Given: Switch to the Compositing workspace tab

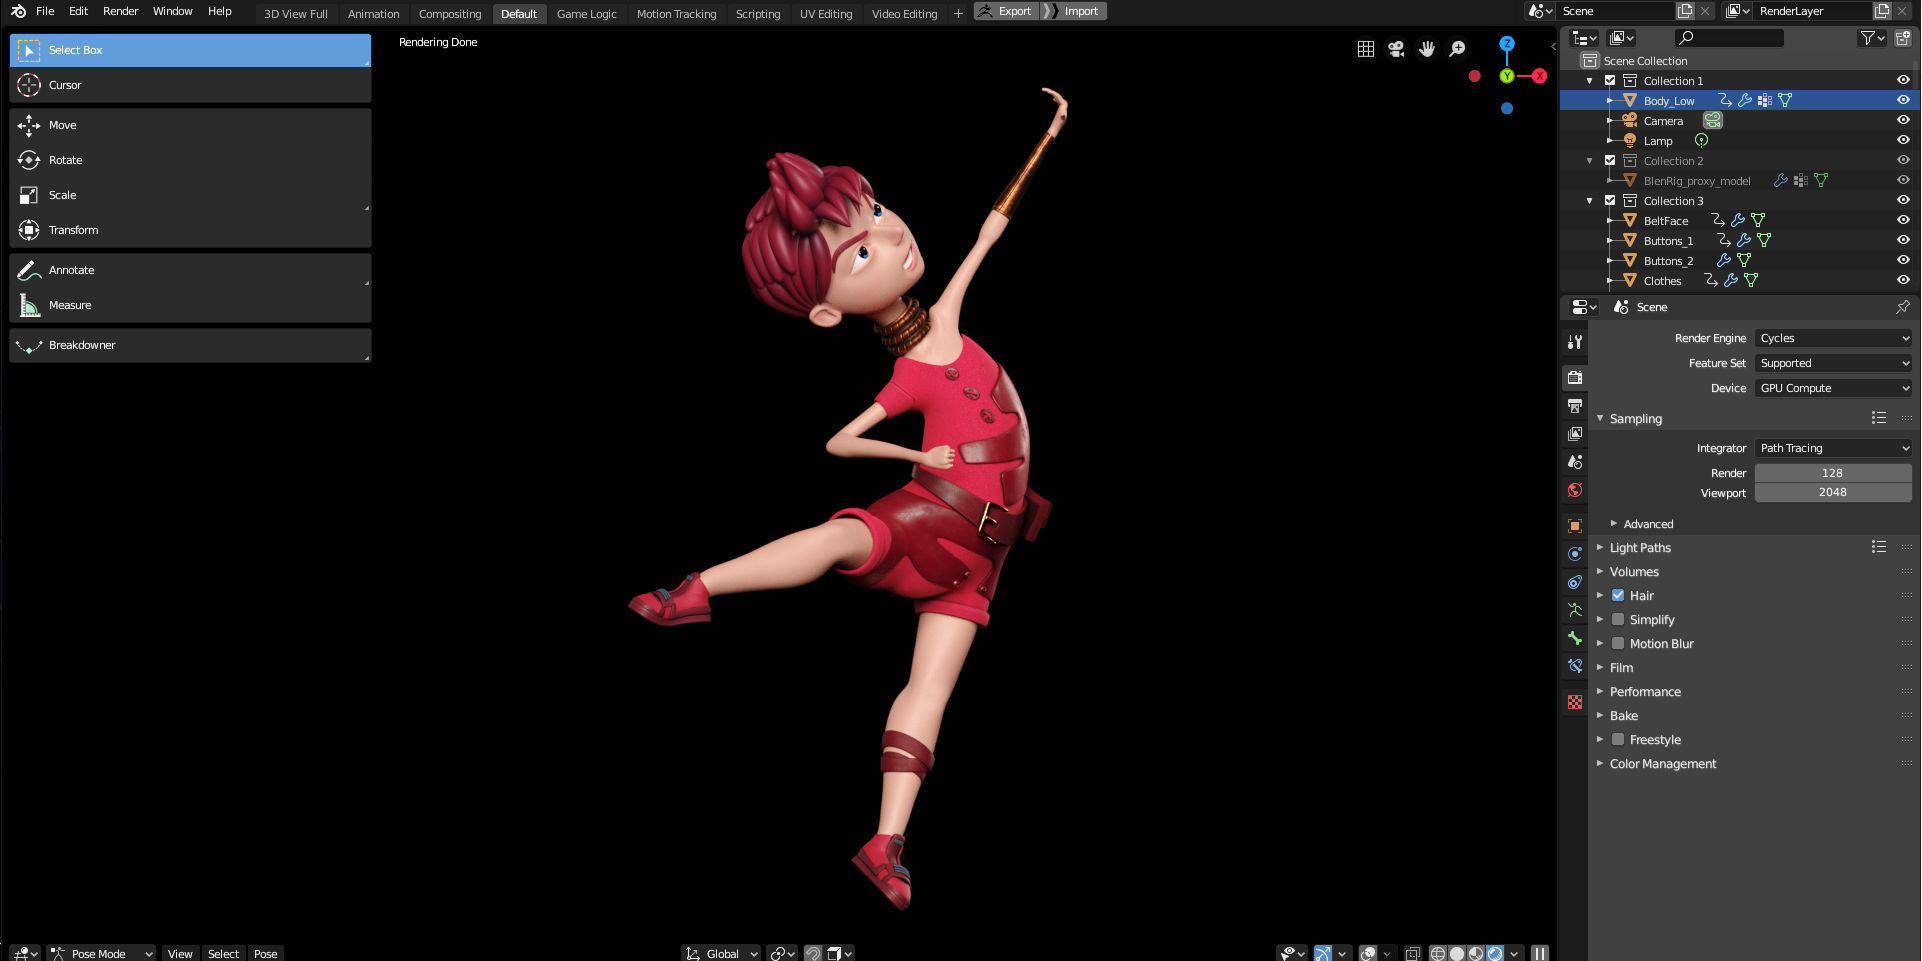Looking at the screenshot, I should click(450, 13).
